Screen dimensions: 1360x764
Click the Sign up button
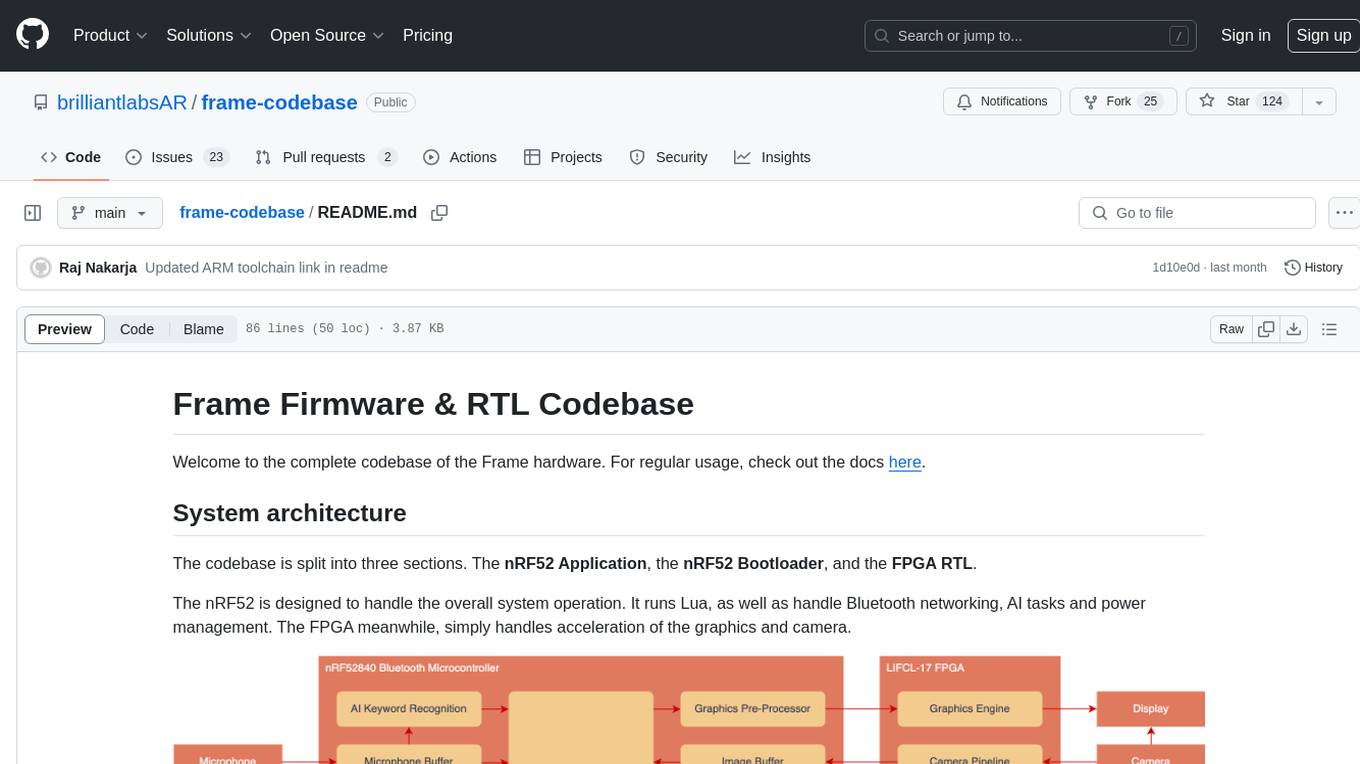point(1323,35)
